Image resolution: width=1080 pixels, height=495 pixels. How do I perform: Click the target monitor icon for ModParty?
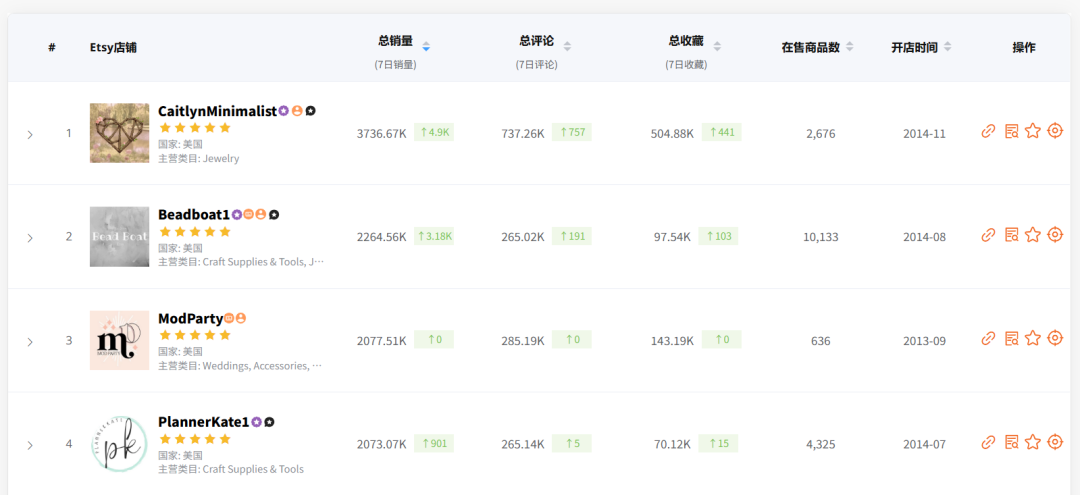[x=1055, y=338]
